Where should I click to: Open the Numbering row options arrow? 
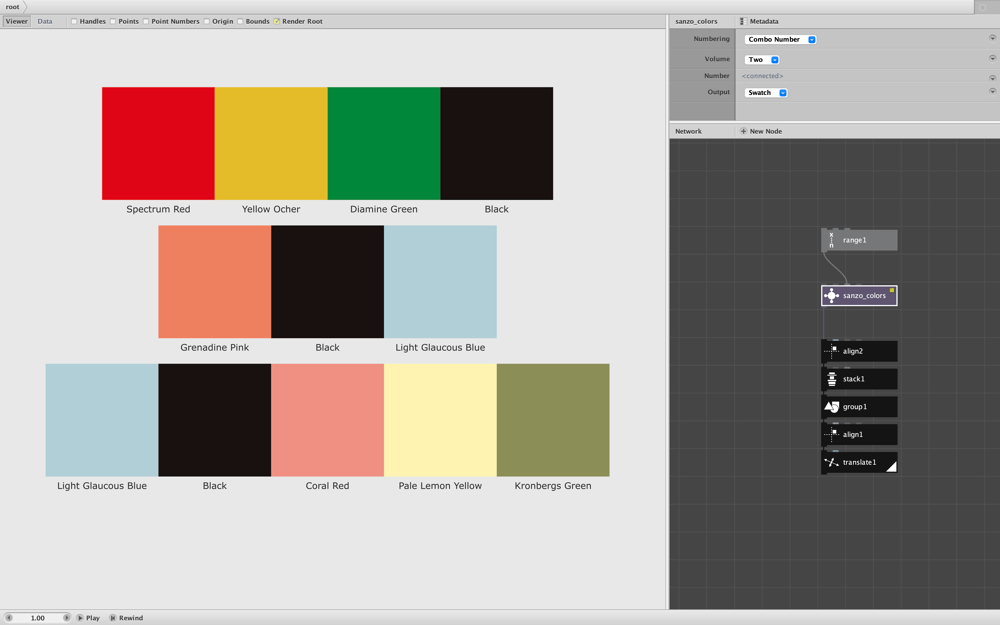tap(992, 38)
